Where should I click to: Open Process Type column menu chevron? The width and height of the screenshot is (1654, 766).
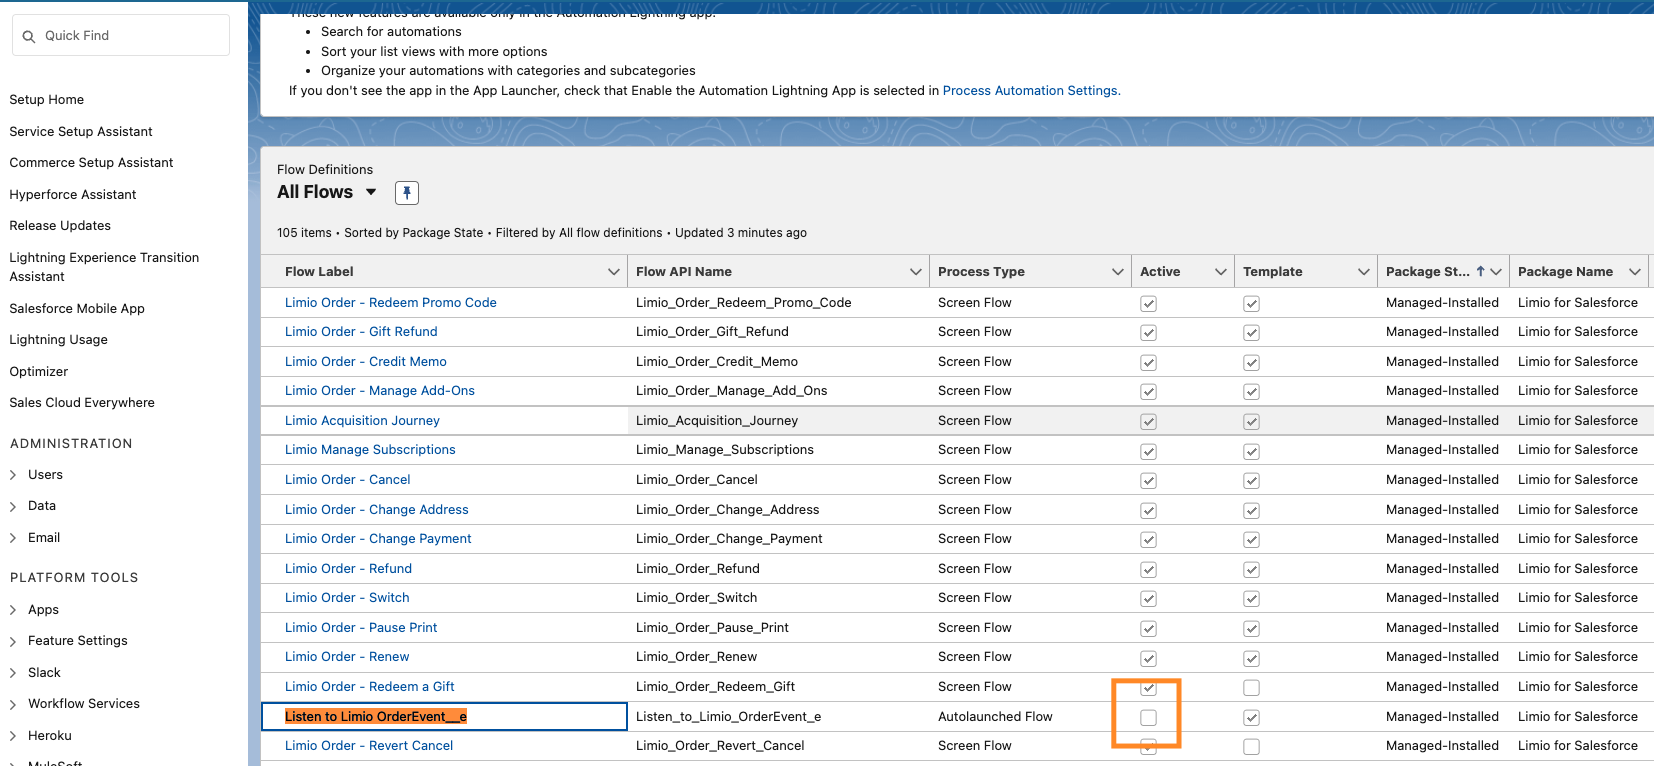click(1118, 272)
